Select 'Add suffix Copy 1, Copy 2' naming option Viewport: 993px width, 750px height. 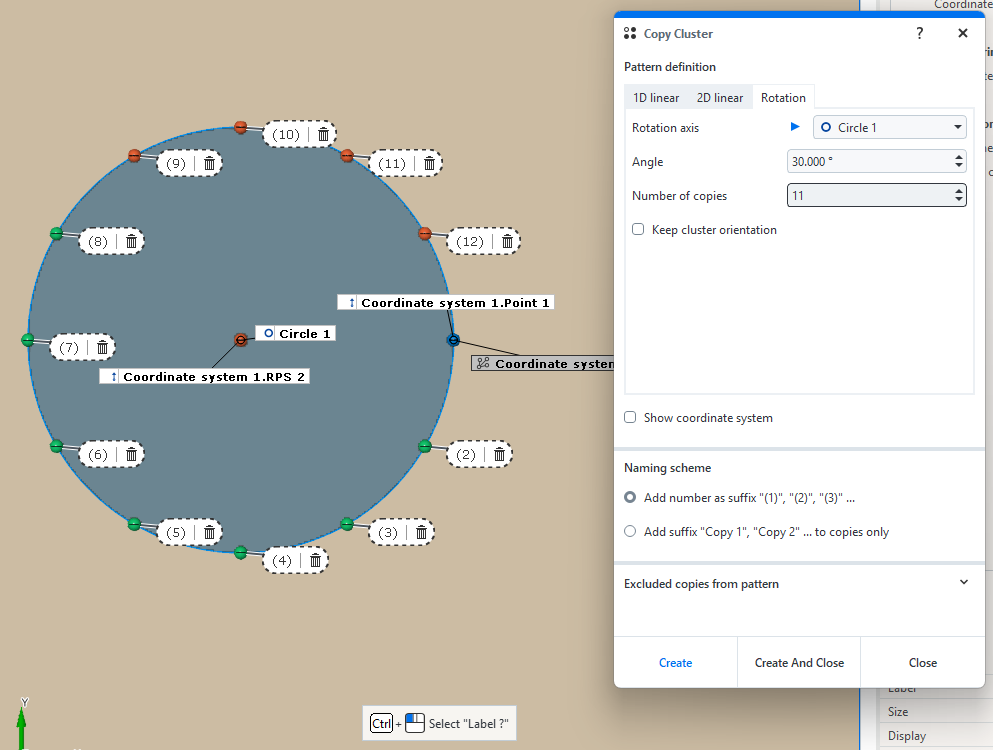coord(630,532)
